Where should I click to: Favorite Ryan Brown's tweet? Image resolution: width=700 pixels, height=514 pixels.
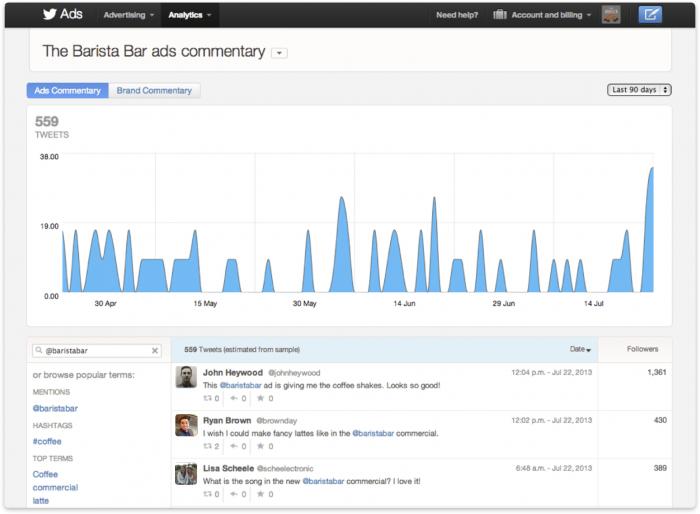[265, 446]
